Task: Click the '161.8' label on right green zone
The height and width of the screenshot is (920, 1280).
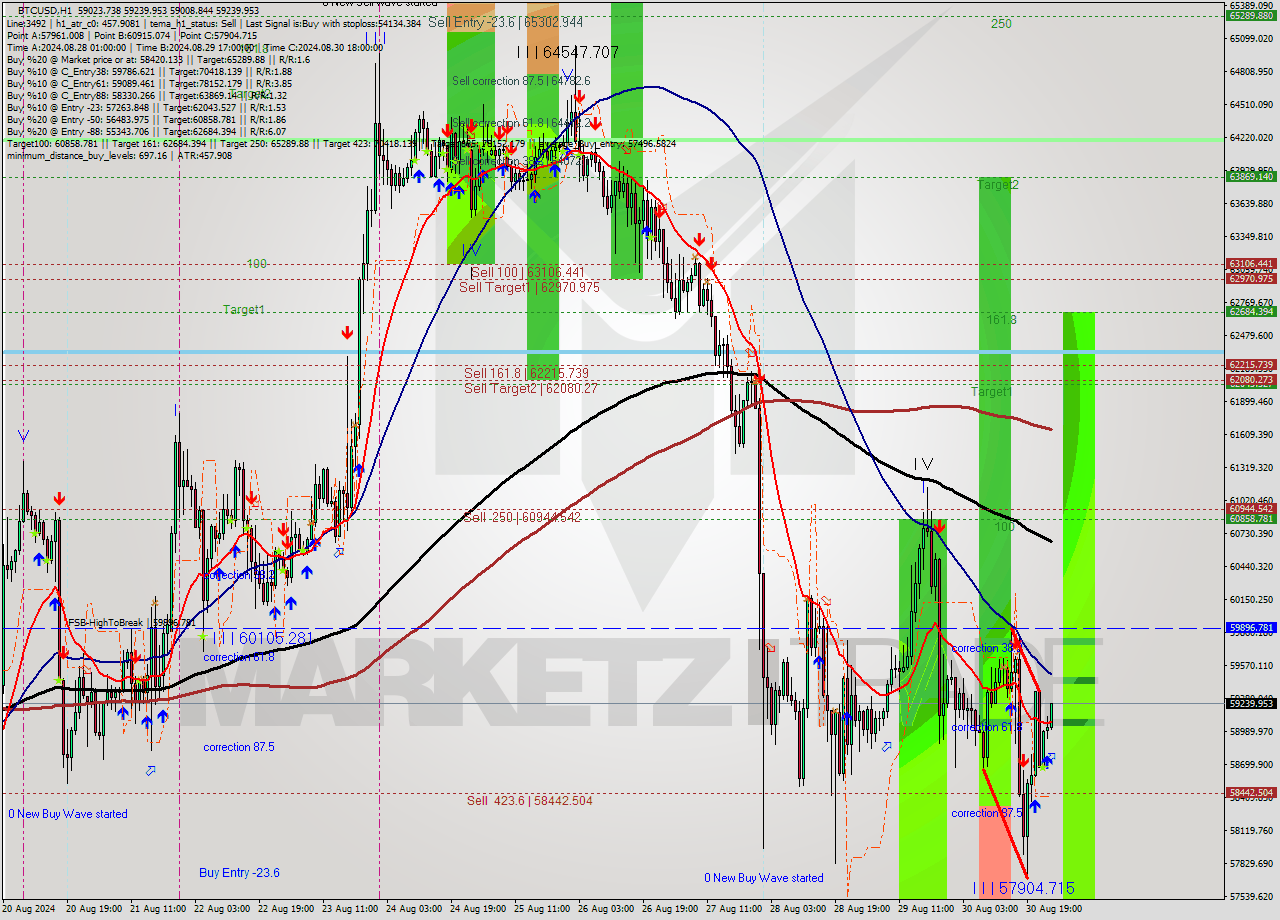Action: point(1002,320)
